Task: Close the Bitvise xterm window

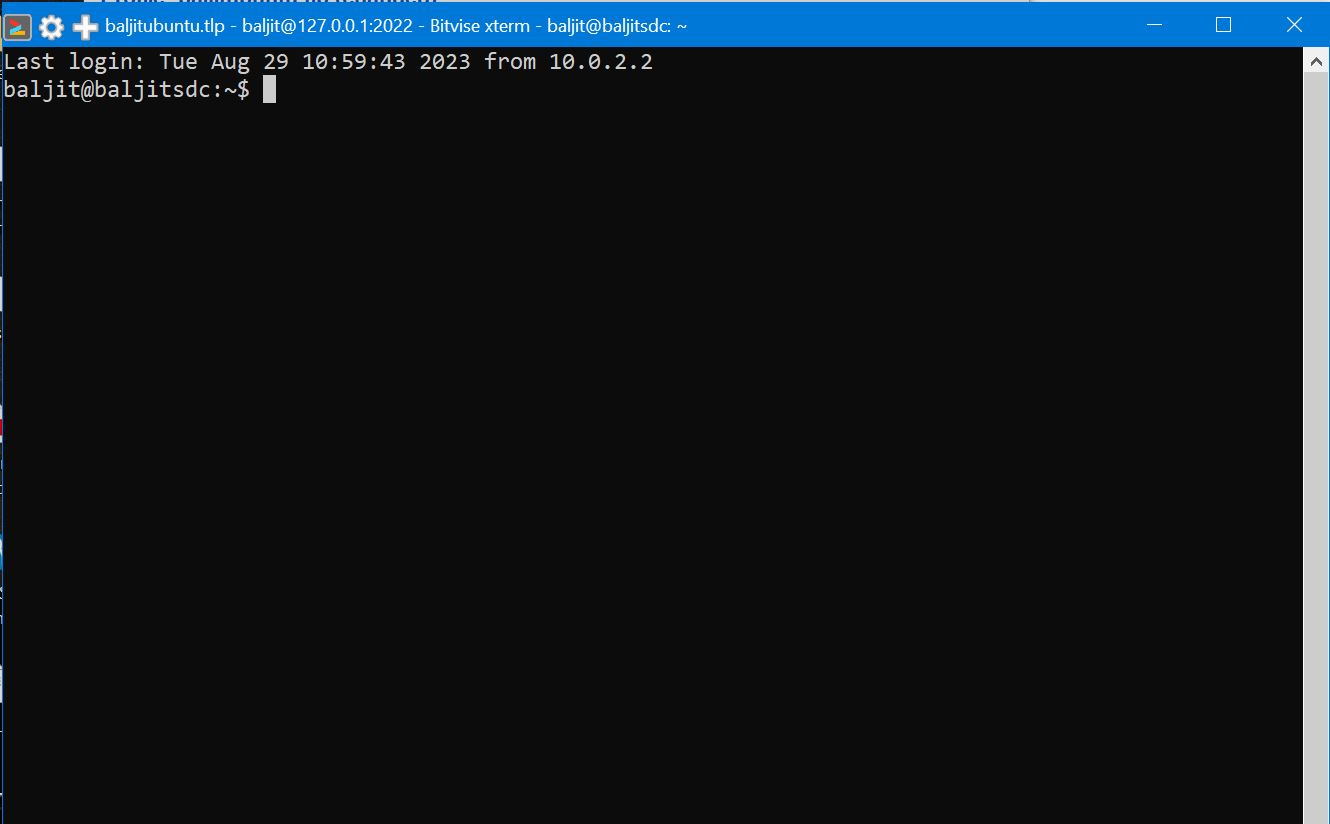Action: [x=1293, y=25]
